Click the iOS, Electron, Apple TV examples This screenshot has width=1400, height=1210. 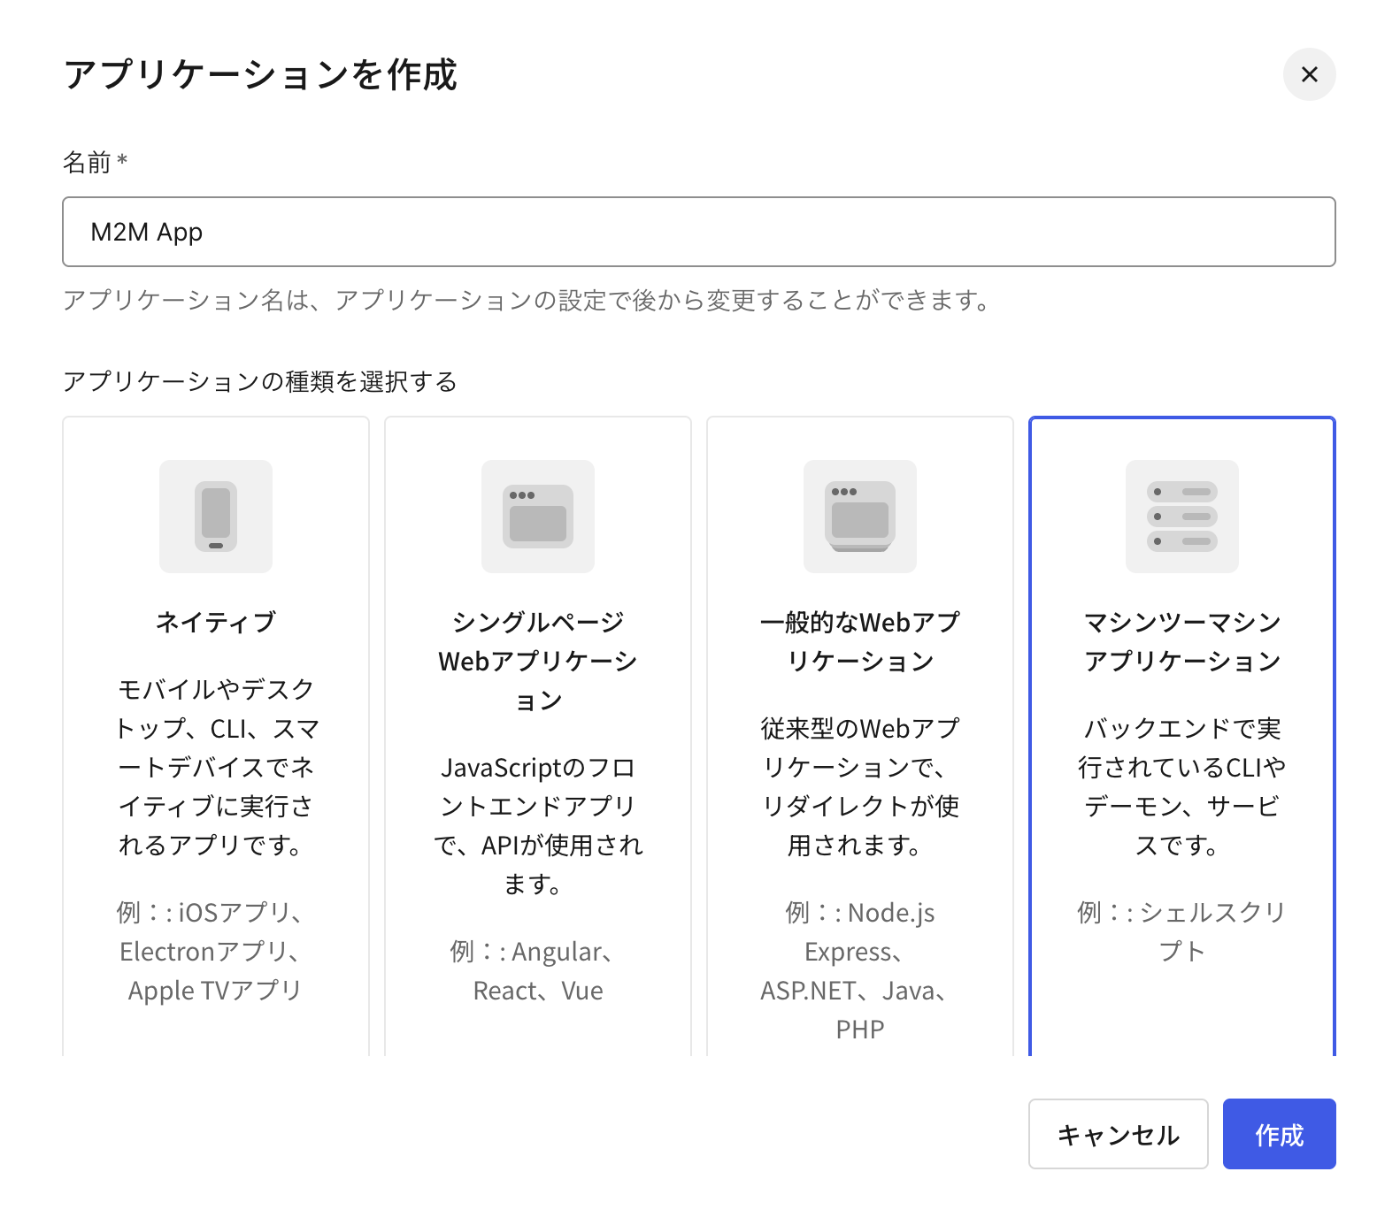click(x=216, y=951)
